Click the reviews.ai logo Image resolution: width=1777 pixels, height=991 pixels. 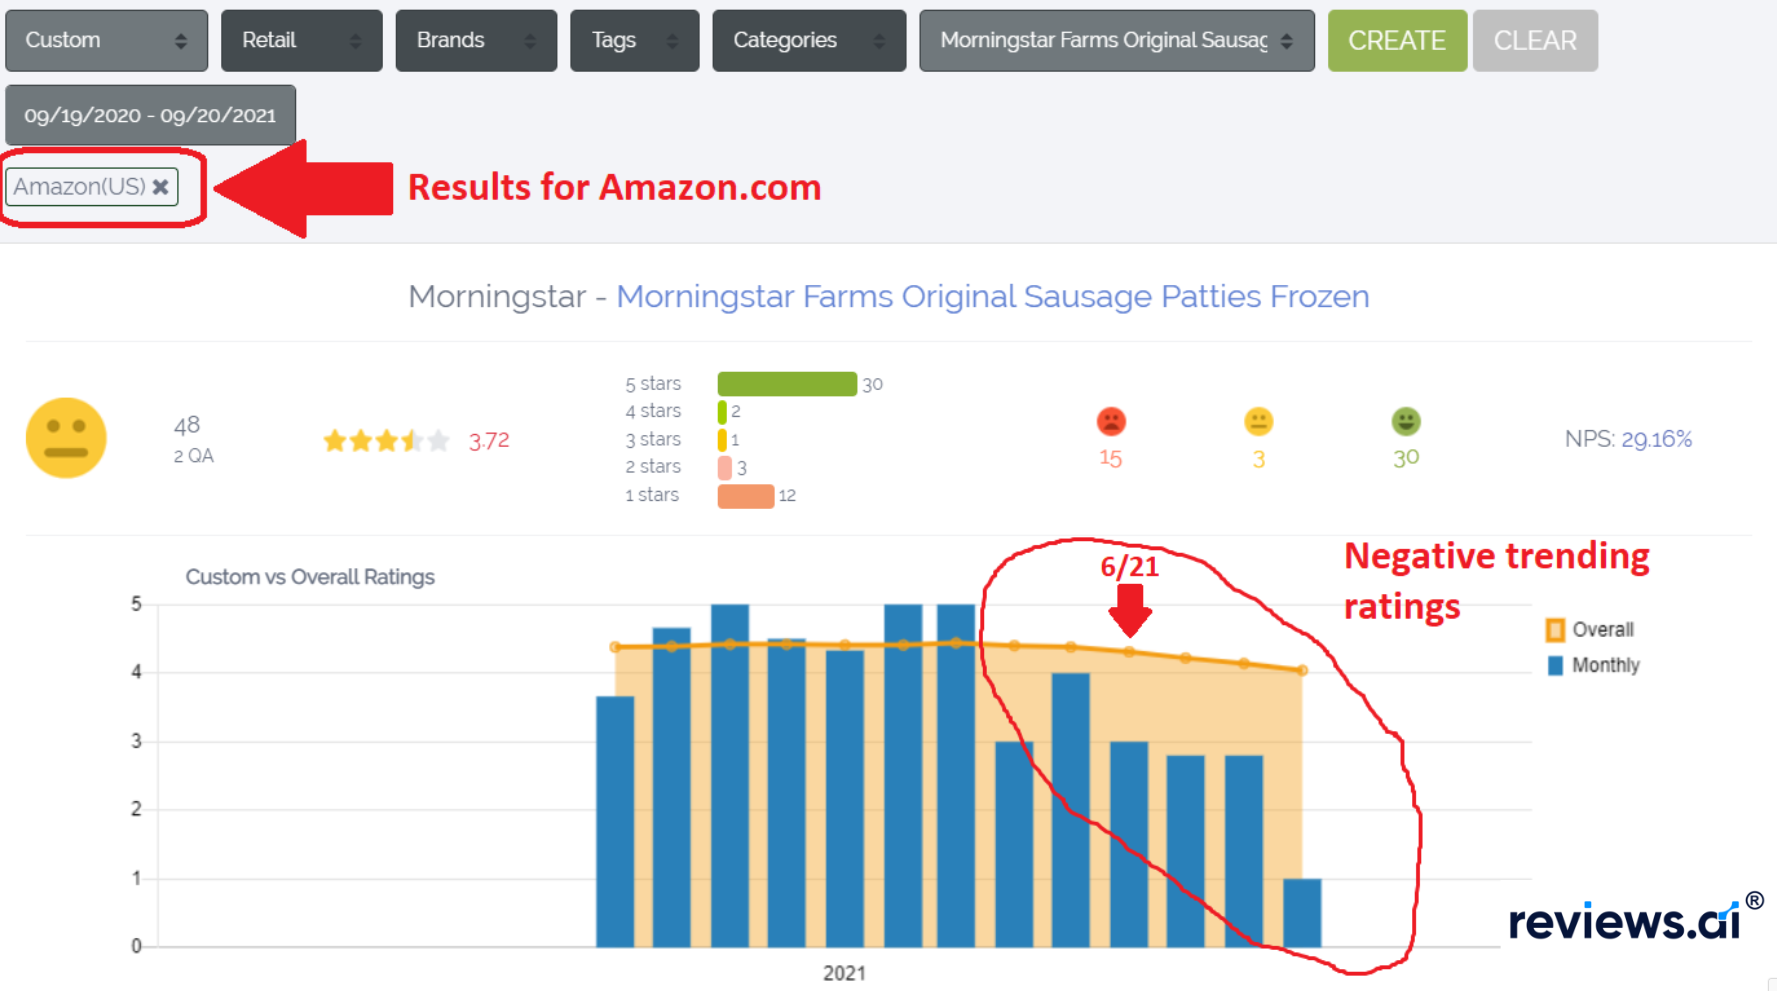tap(1635, 918)
